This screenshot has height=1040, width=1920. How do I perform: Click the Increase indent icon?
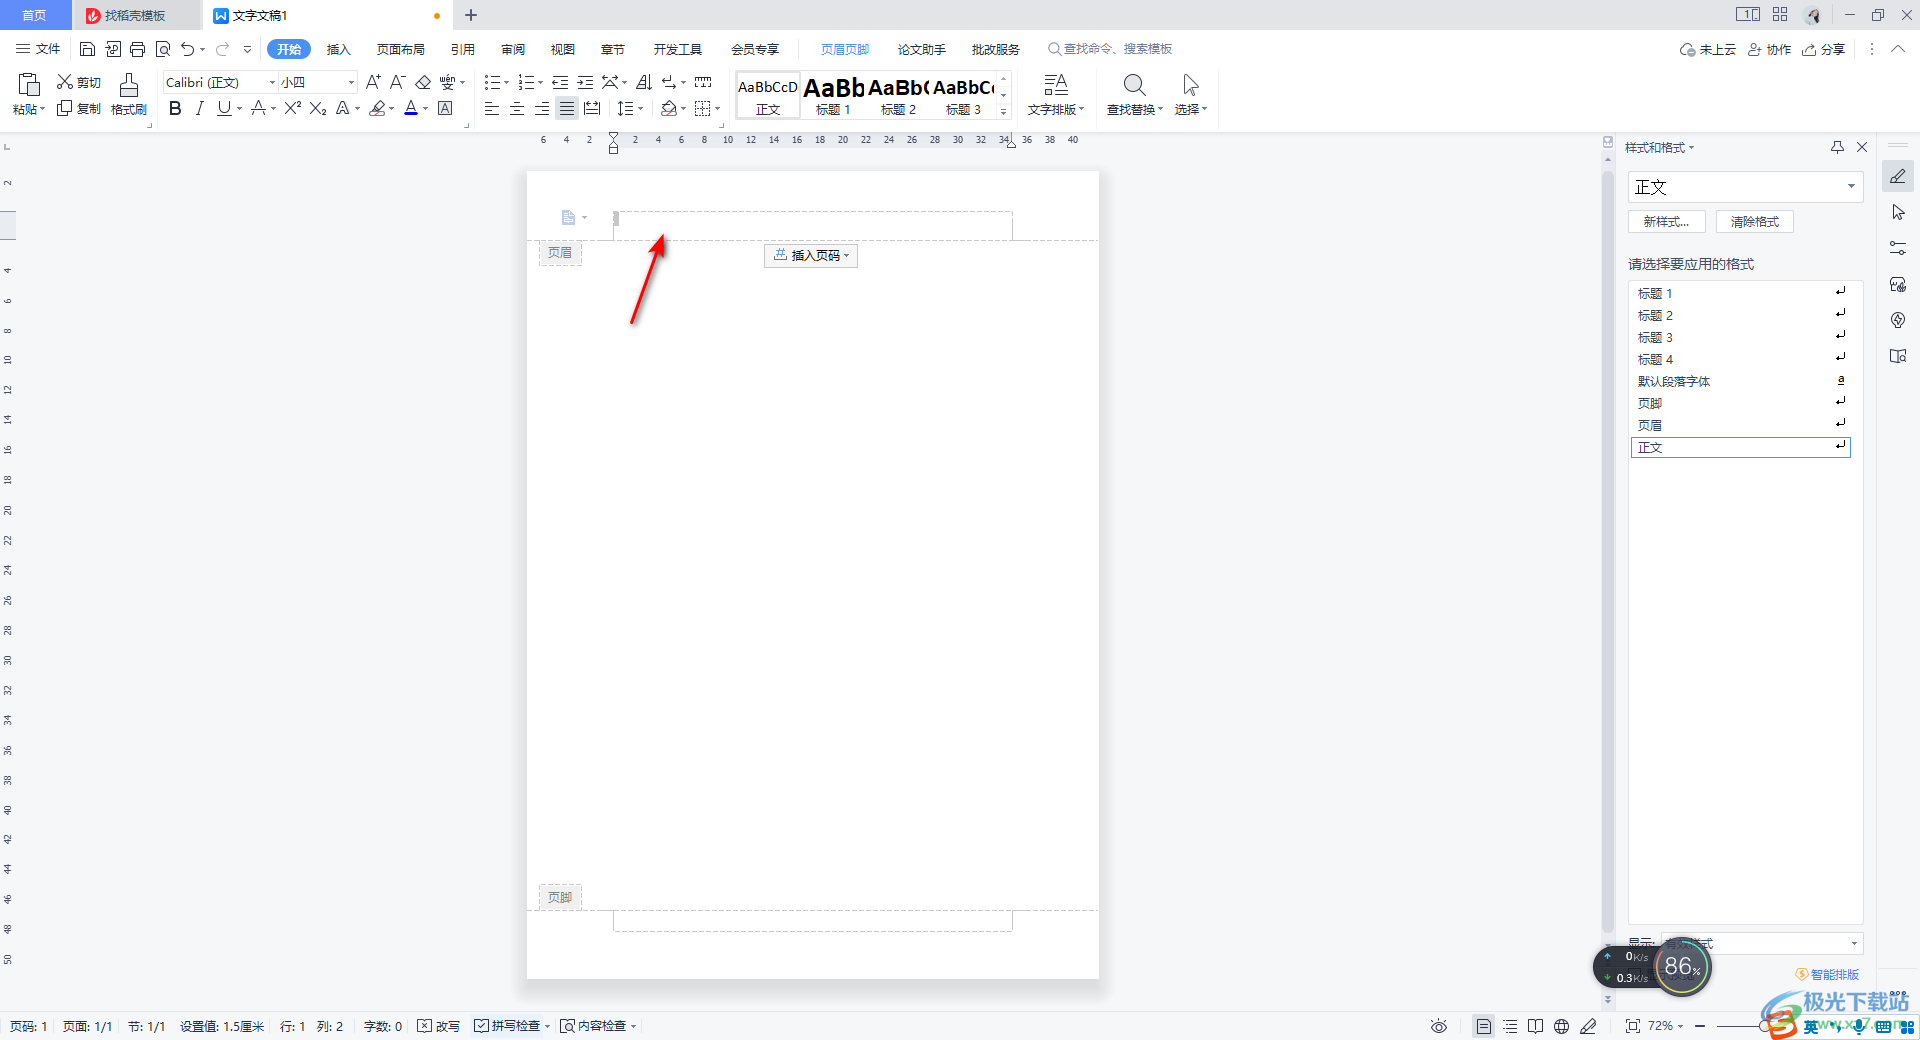point(585,82)
